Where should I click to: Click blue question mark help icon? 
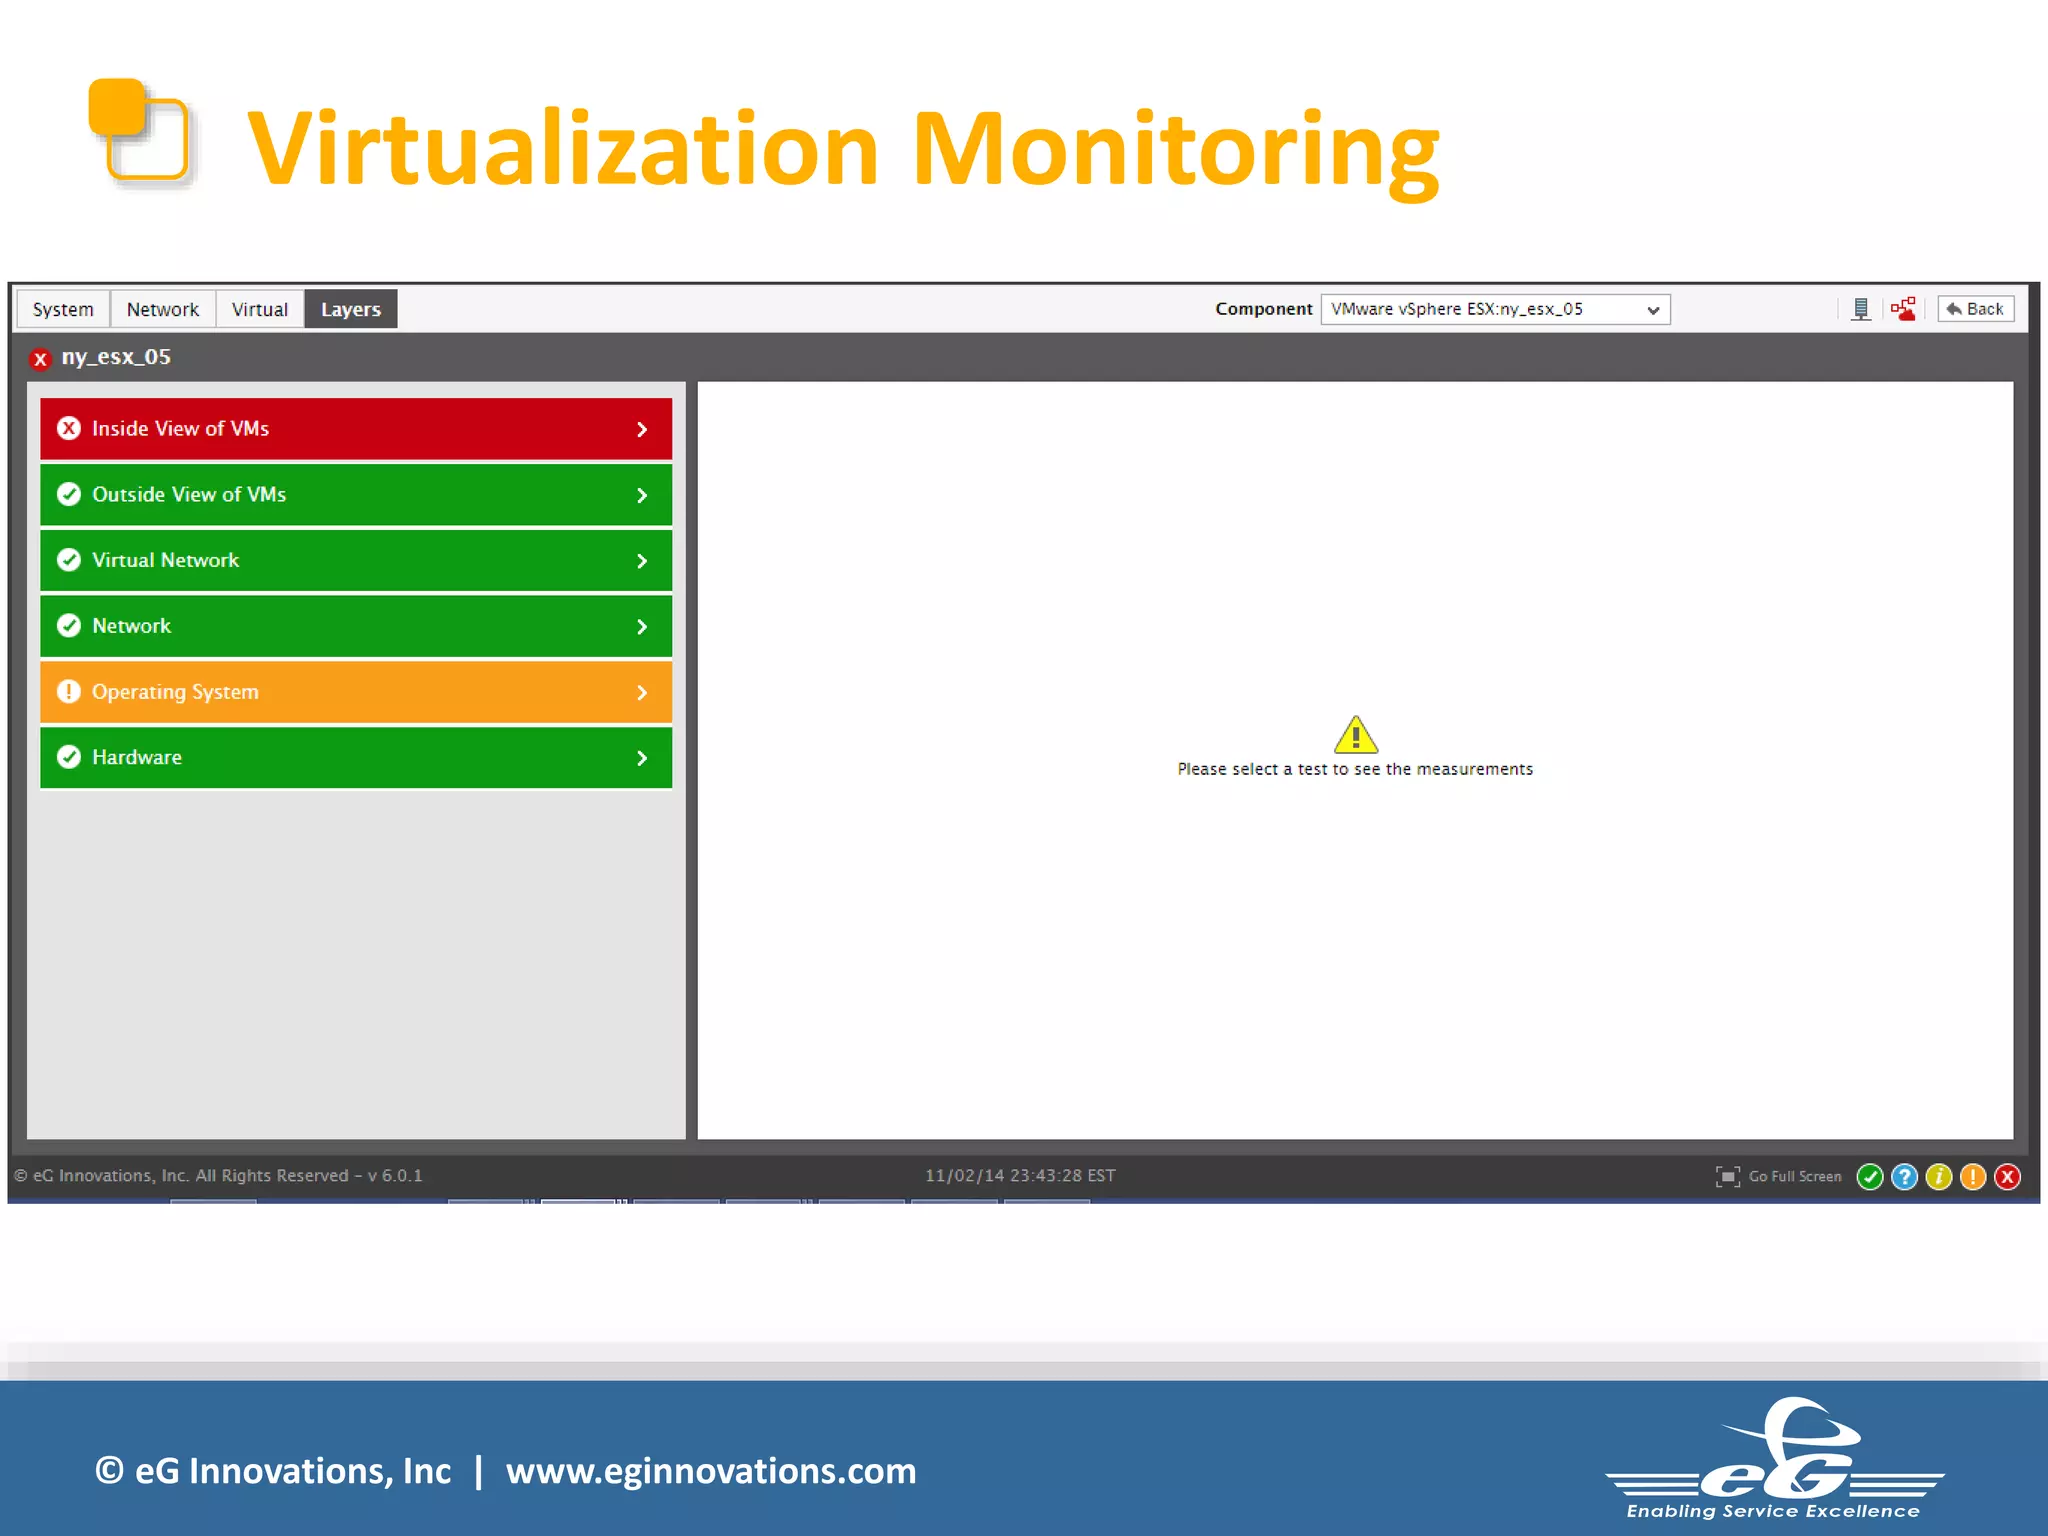point(1905,1177)
